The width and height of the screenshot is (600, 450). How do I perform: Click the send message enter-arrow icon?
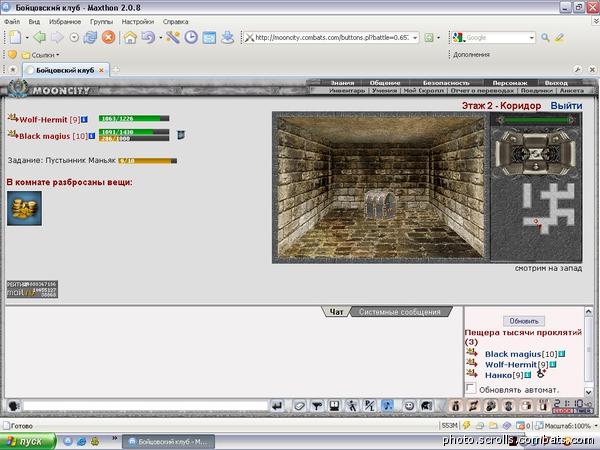click(277, 406)
